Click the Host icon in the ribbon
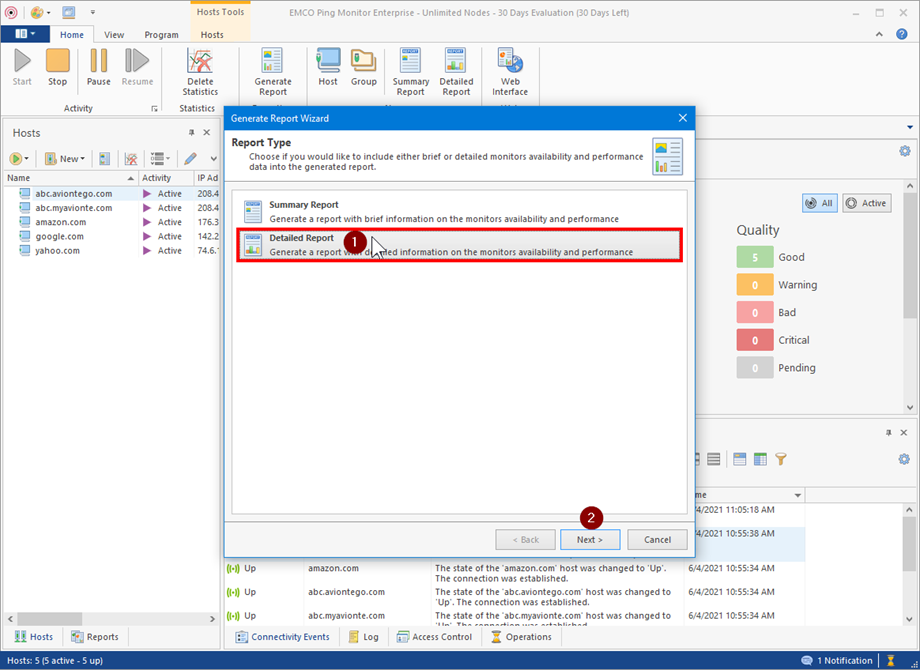Viewport: 920px width, 670px height. coord(328,67)
